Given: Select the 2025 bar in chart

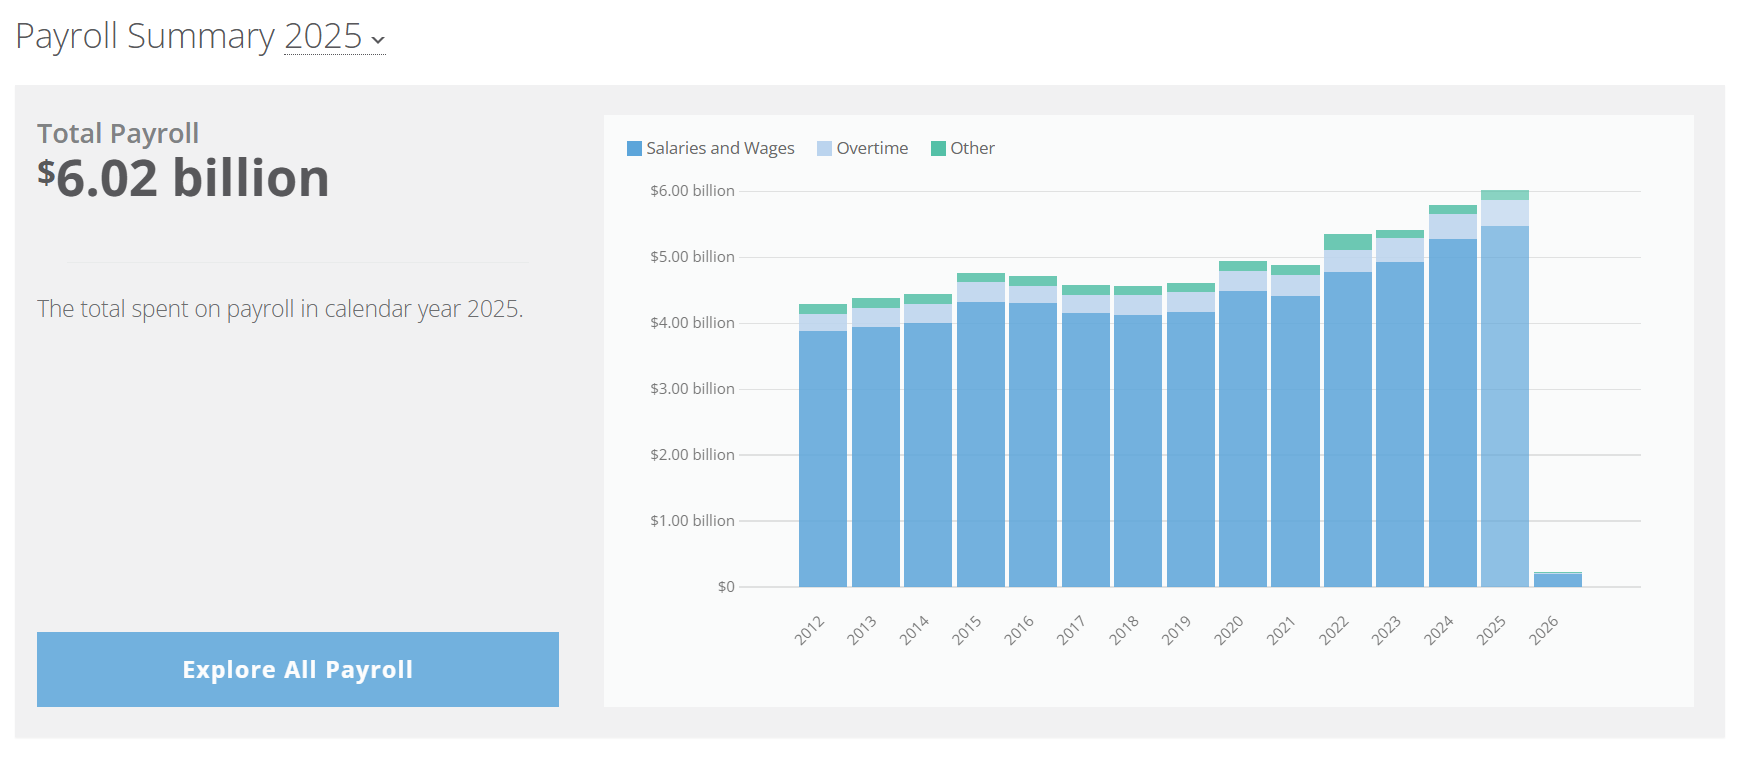Looking at the screenshot, I should [1504, 400].
